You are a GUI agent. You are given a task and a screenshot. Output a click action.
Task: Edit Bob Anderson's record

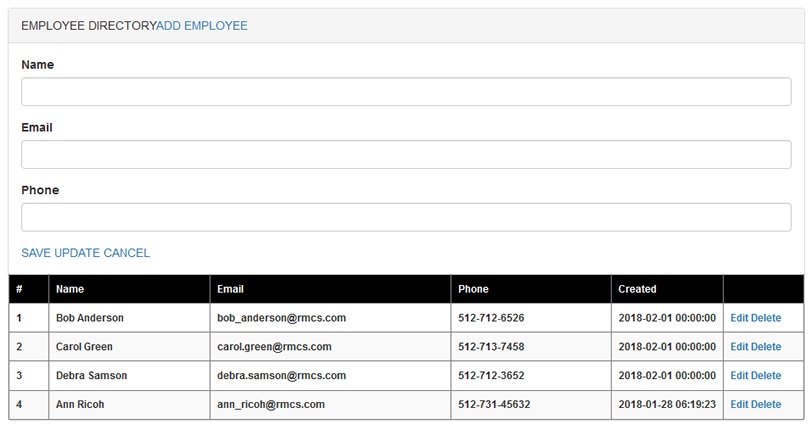[739, 318]
